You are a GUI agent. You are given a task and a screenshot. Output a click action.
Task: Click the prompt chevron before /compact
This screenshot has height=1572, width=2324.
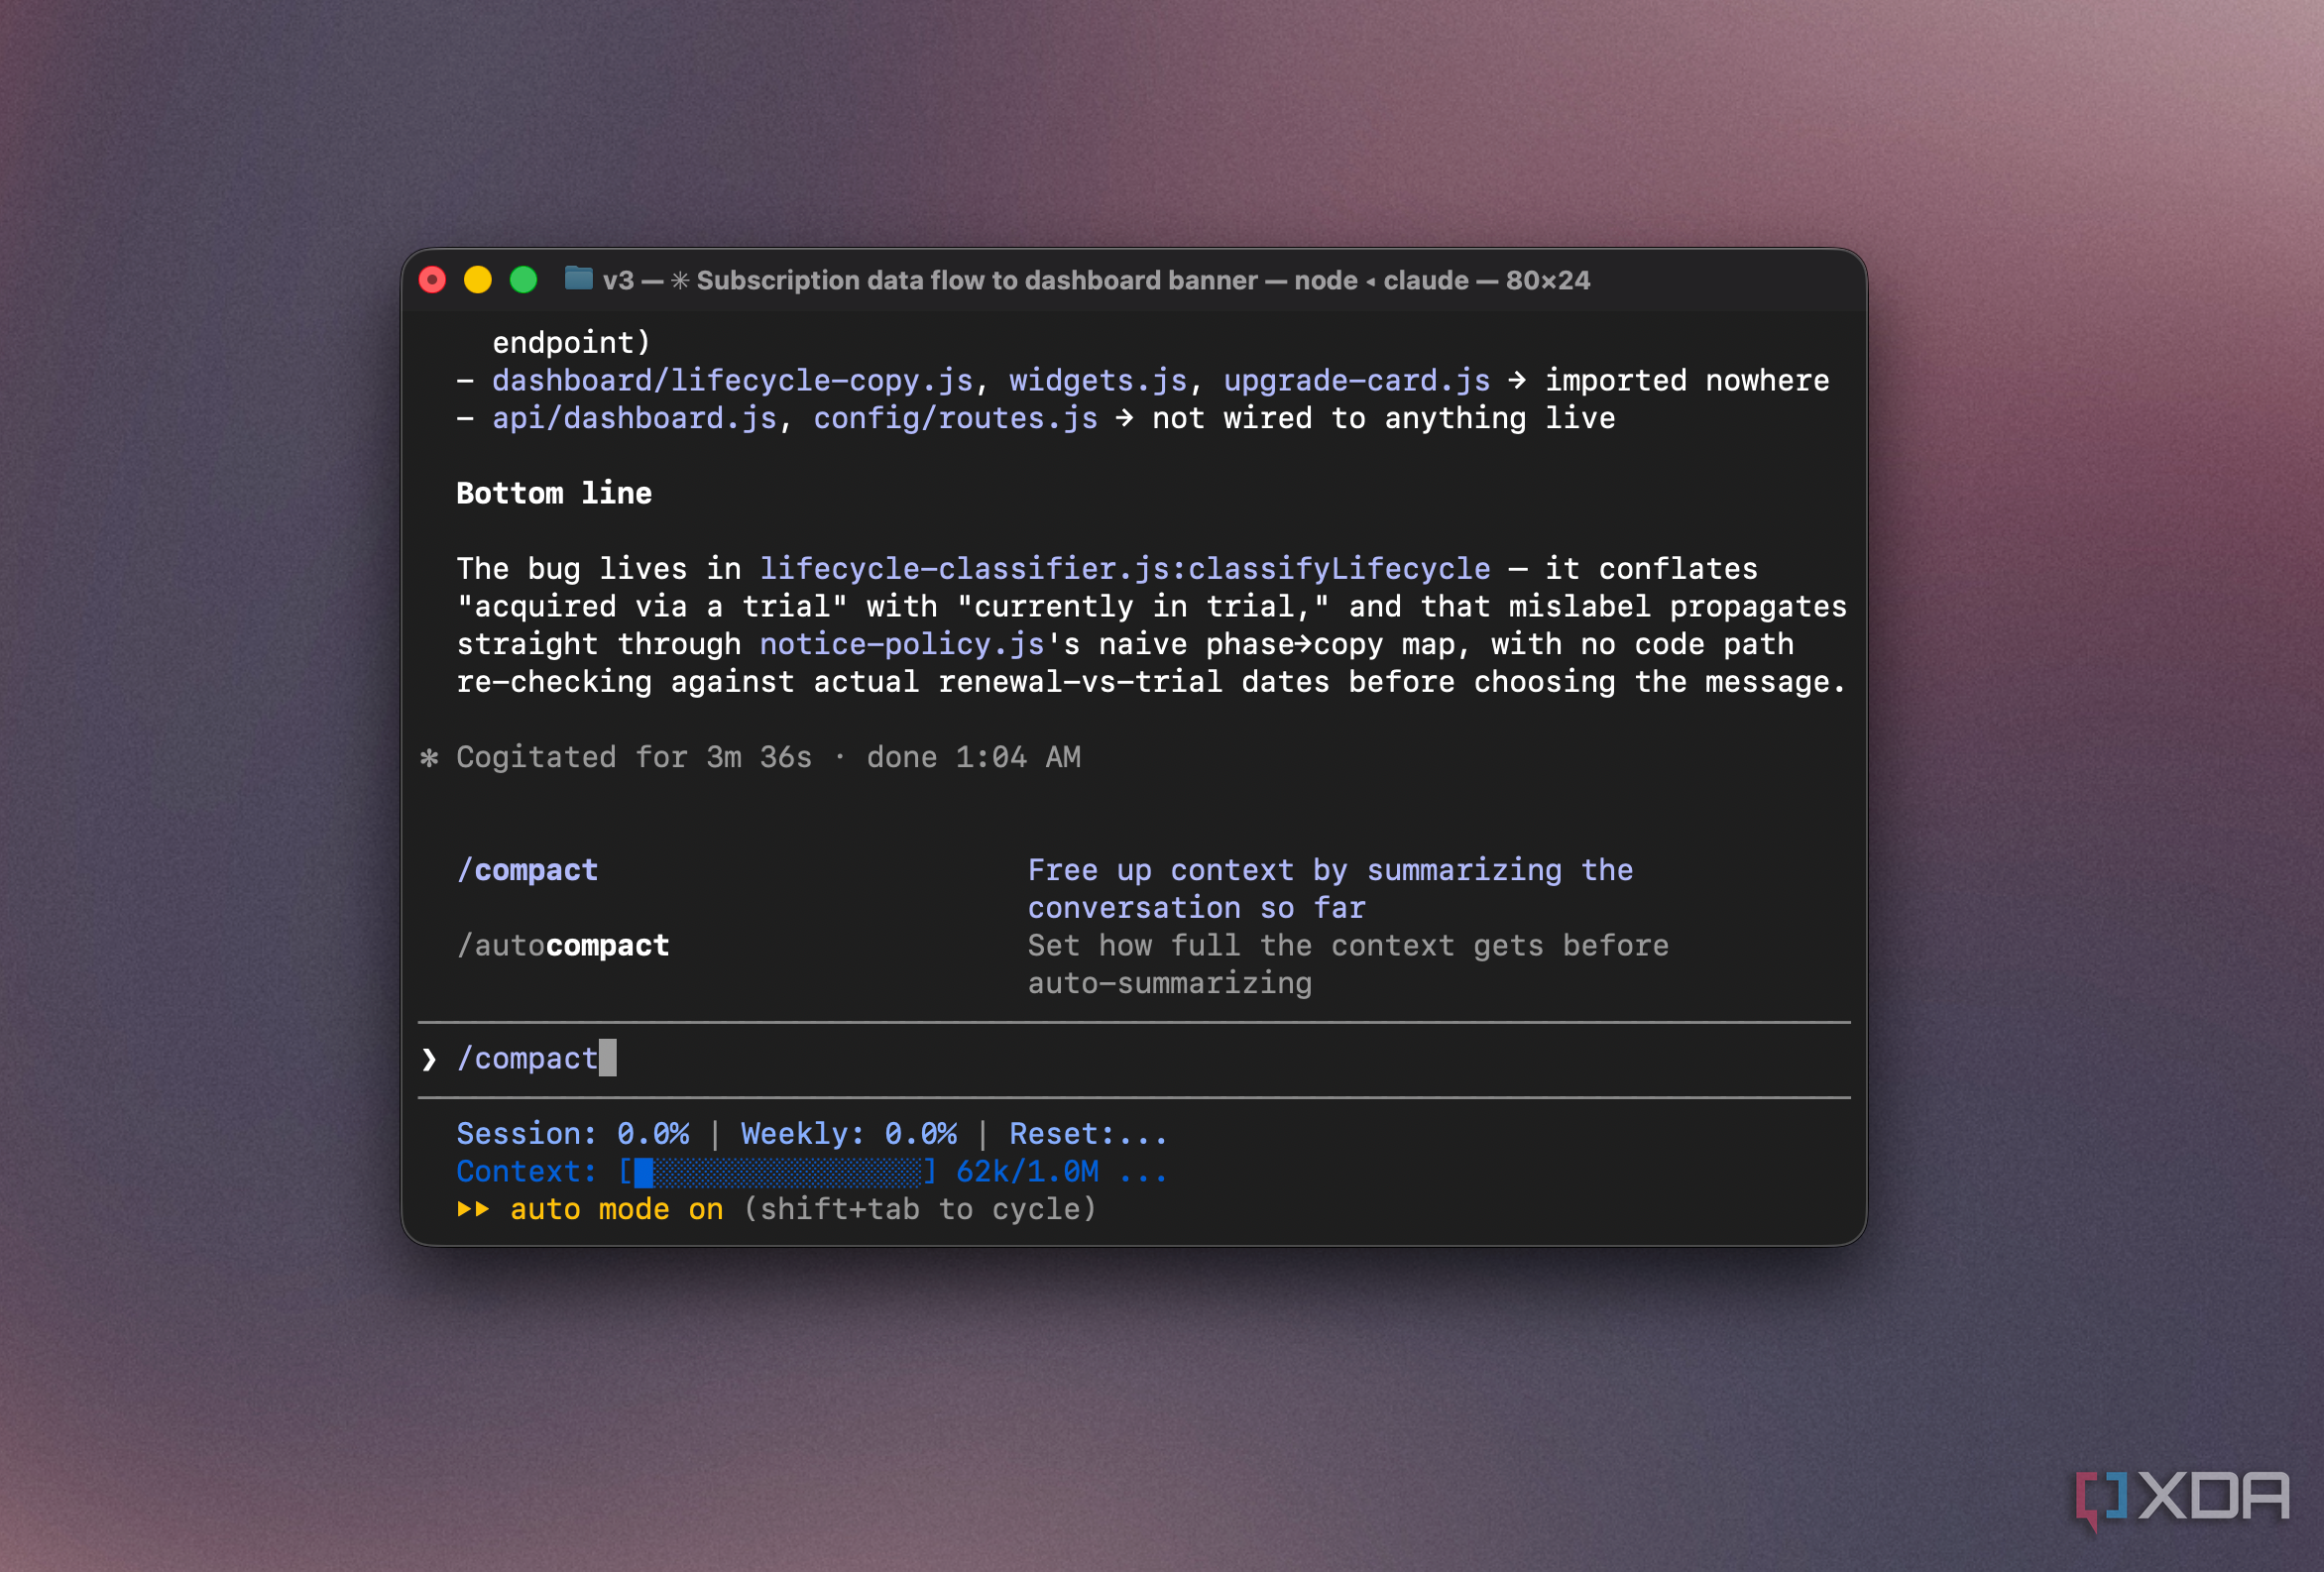pos(429,1059)
